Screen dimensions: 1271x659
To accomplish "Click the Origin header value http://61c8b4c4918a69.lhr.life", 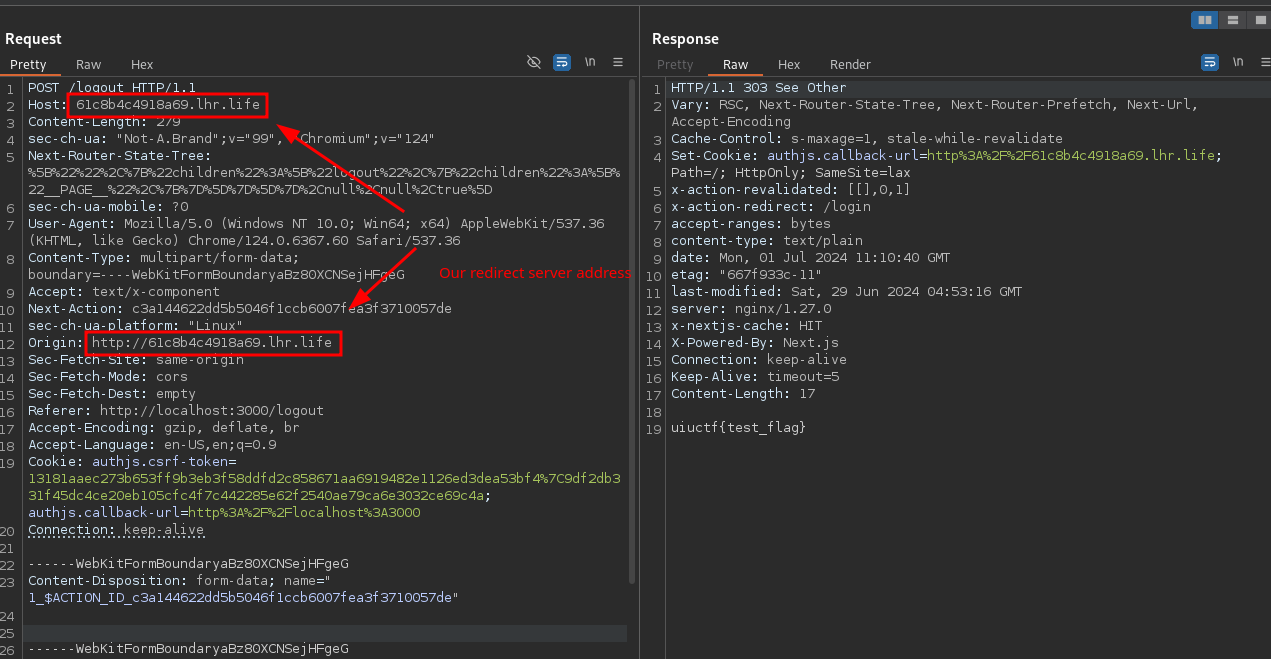I will (212, 342).
